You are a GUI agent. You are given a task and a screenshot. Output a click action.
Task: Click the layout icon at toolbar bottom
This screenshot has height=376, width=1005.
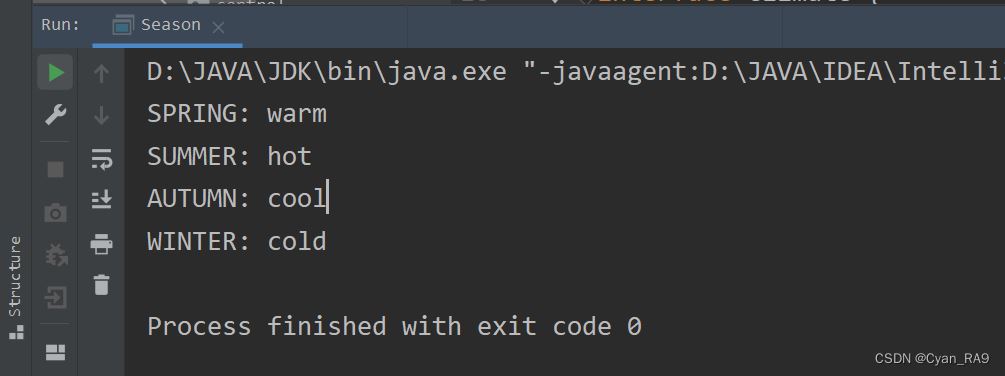coord(56,352)
